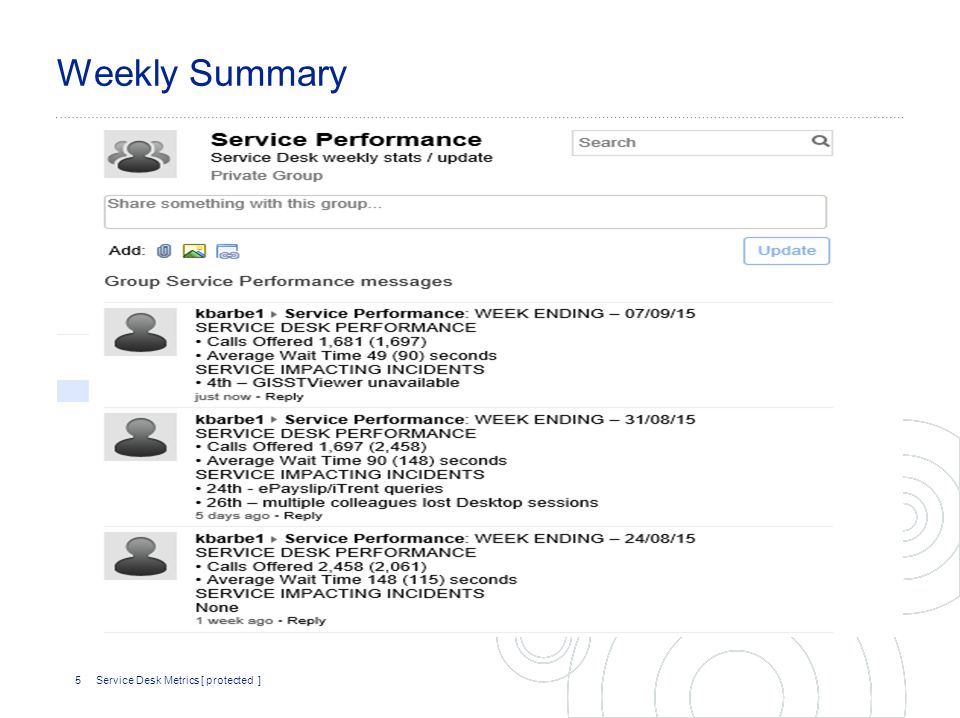
Task: Focus the Search input field
Action: click(x=702, y=143)
